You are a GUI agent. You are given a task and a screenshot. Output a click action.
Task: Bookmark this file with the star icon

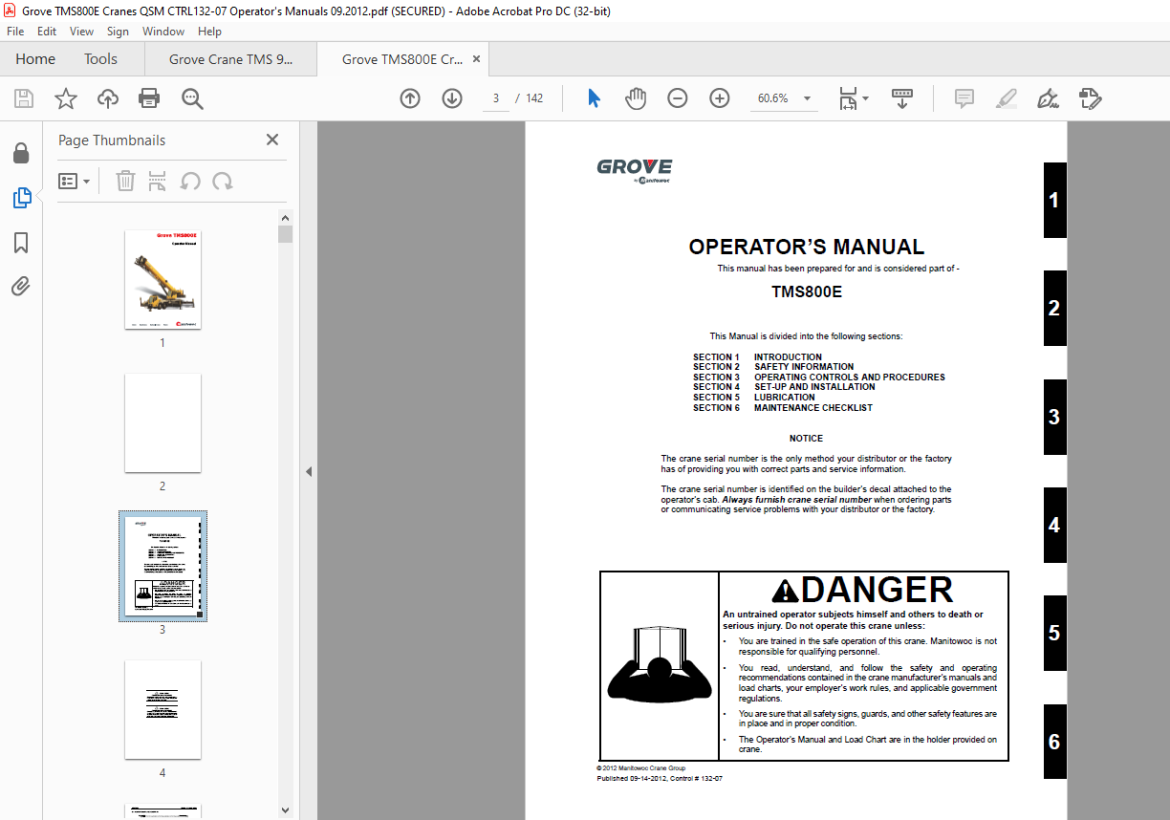pyautogui.click(x=66, y=98)
